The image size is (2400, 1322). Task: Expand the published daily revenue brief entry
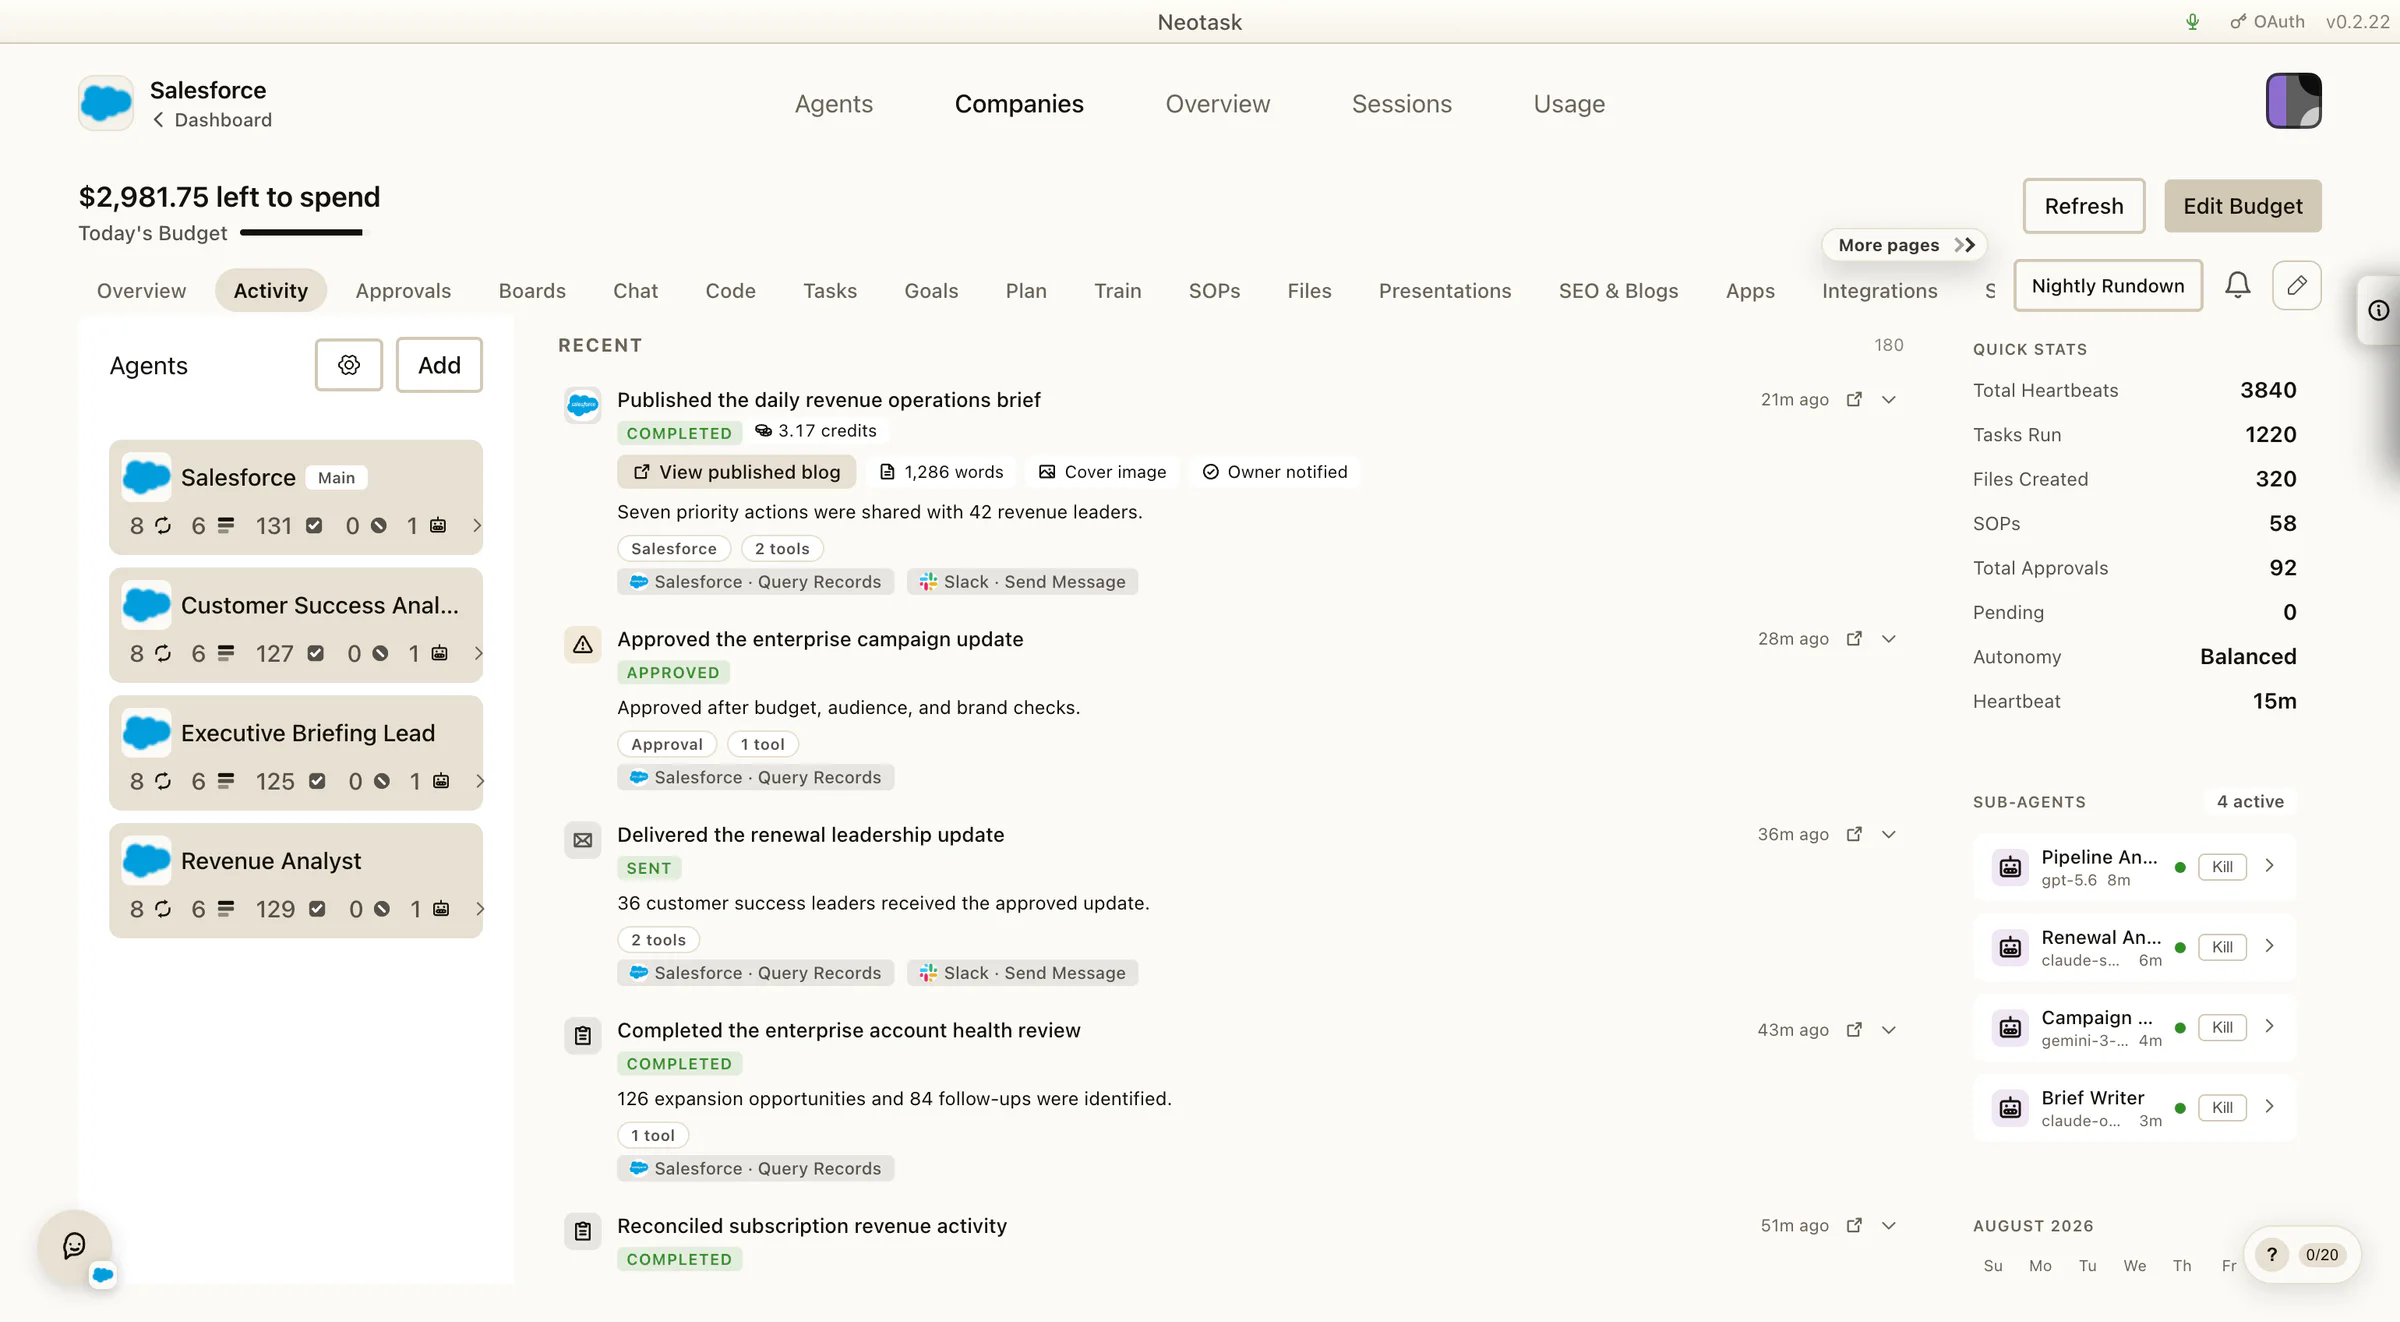(x=1889, y=399)
